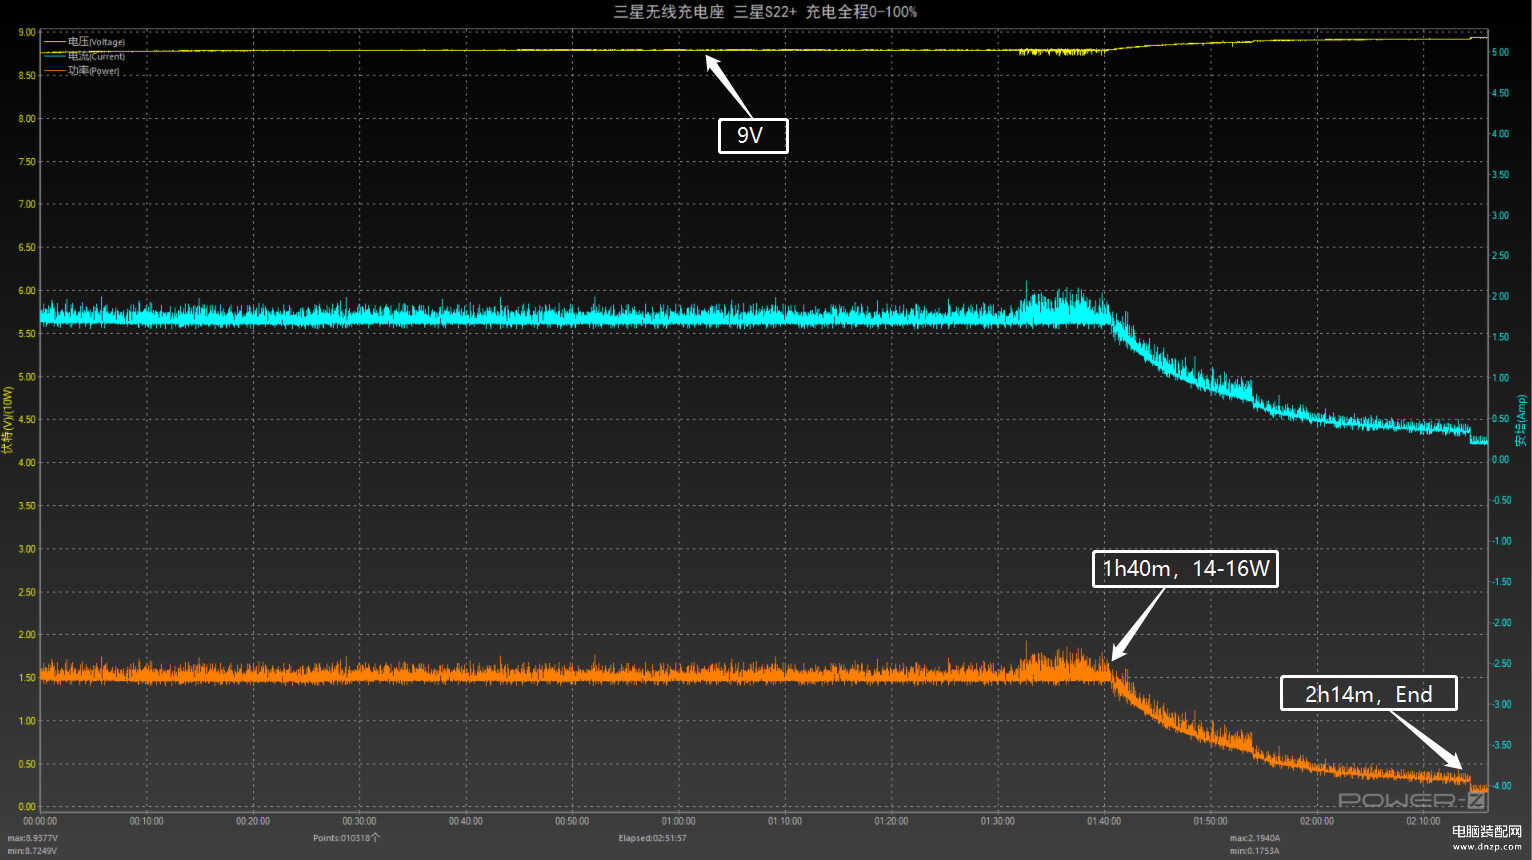
Task: Click the chart title 三星无线充电座 三星S22+
Action: pos(705,12)
